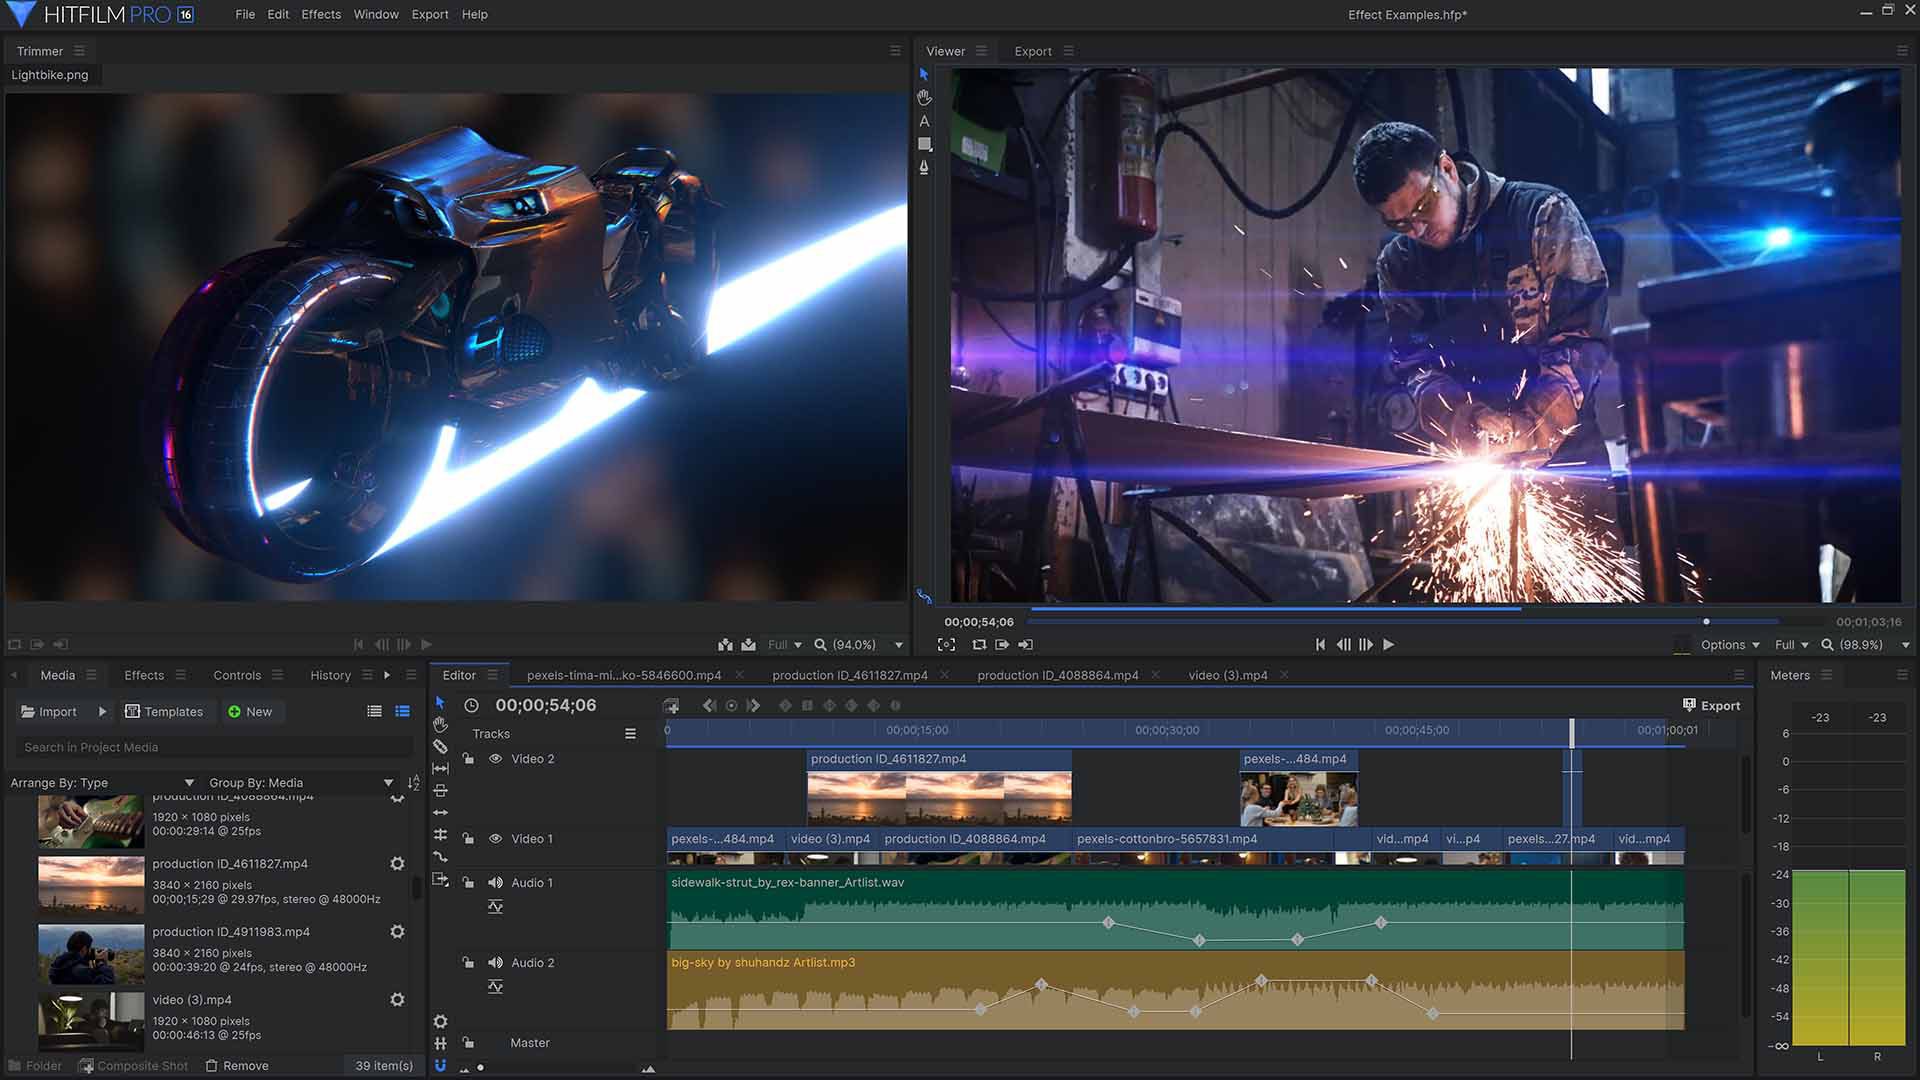Toggle visibility of Video 1 track

495,839
